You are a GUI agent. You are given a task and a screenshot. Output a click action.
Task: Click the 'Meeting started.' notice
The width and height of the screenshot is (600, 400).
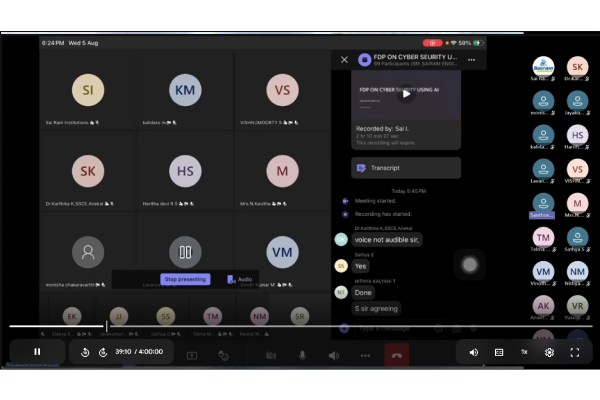(x=375, y=201)
